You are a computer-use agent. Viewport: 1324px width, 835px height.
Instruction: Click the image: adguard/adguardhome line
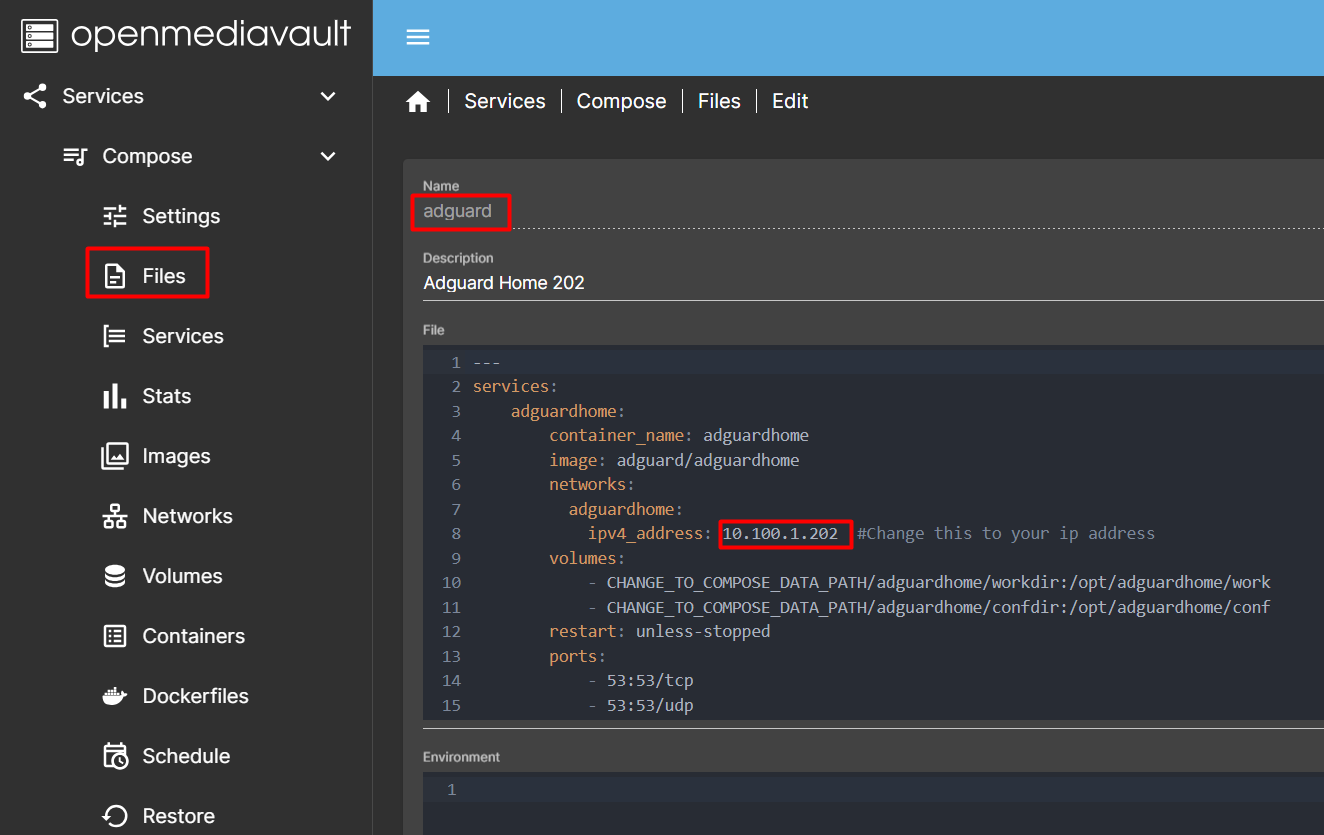coord(674,460)
